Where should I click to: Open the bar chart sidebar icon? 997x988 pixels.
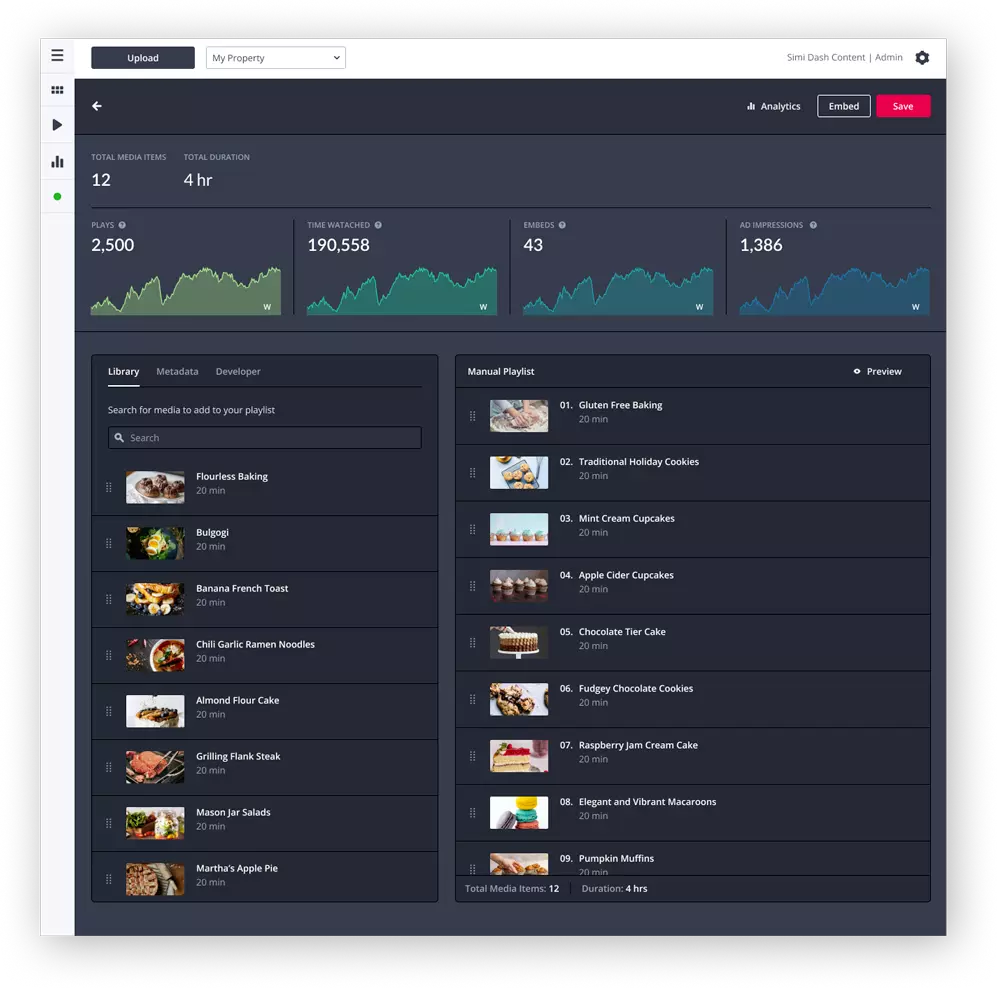[57, 161]
